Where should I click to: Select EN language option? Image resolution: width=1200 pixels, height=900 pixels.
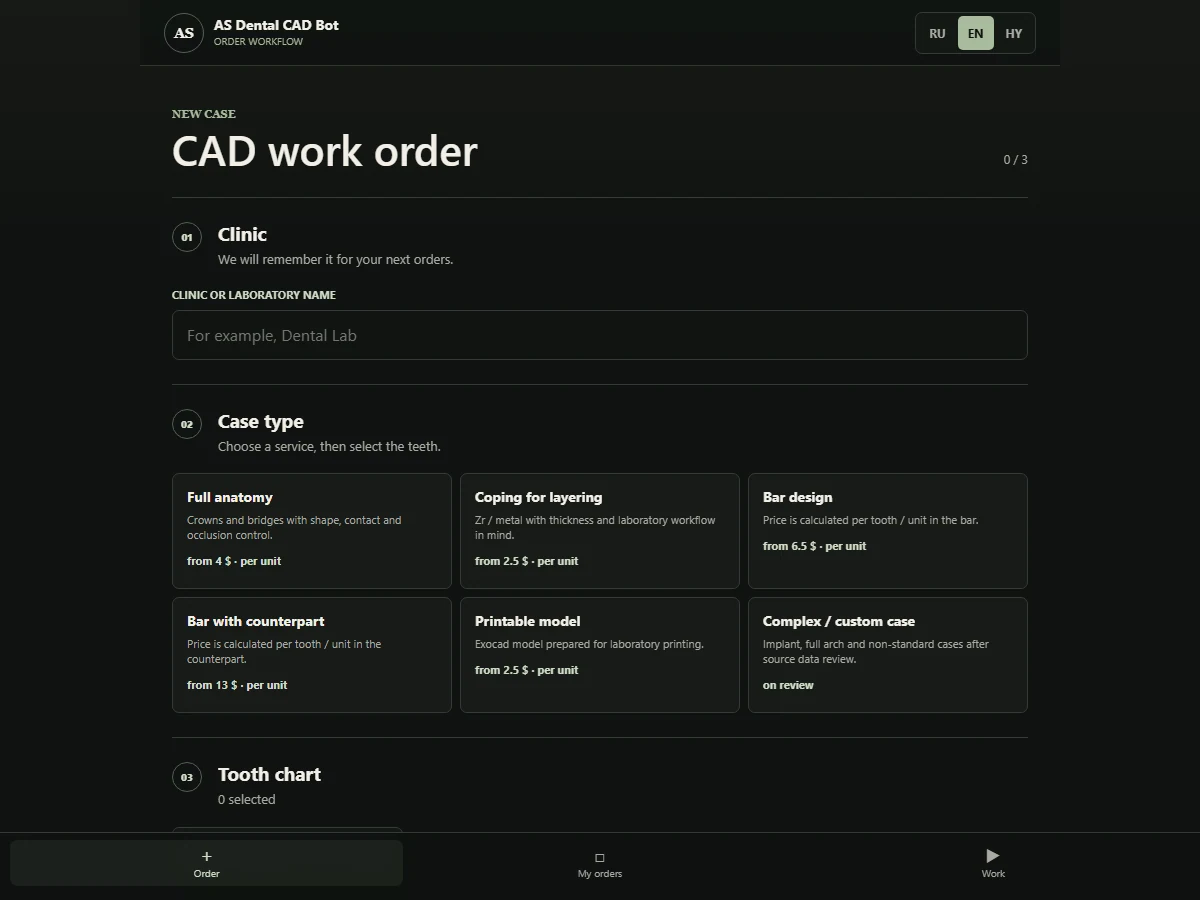[975, 33]
